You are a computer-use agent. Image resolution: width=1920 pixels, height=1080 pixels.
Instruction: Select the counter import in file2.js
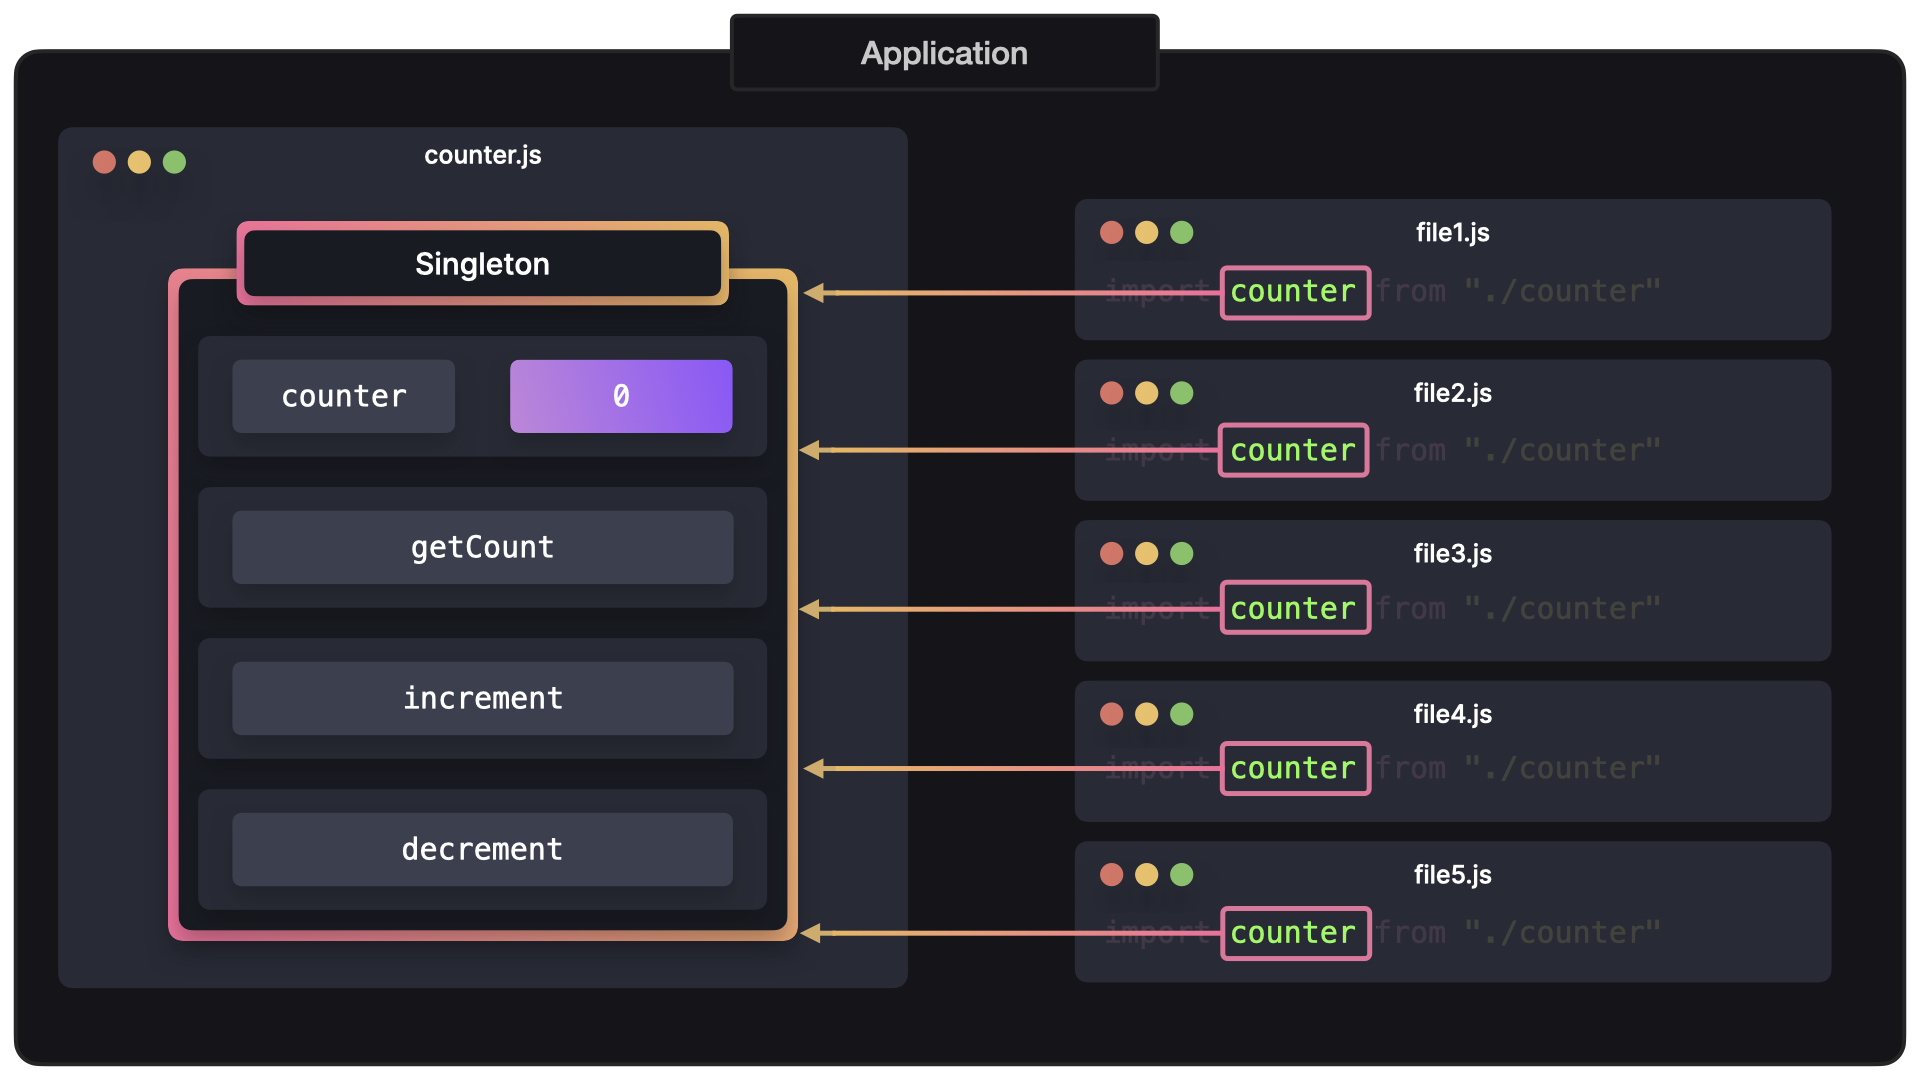1291,450
